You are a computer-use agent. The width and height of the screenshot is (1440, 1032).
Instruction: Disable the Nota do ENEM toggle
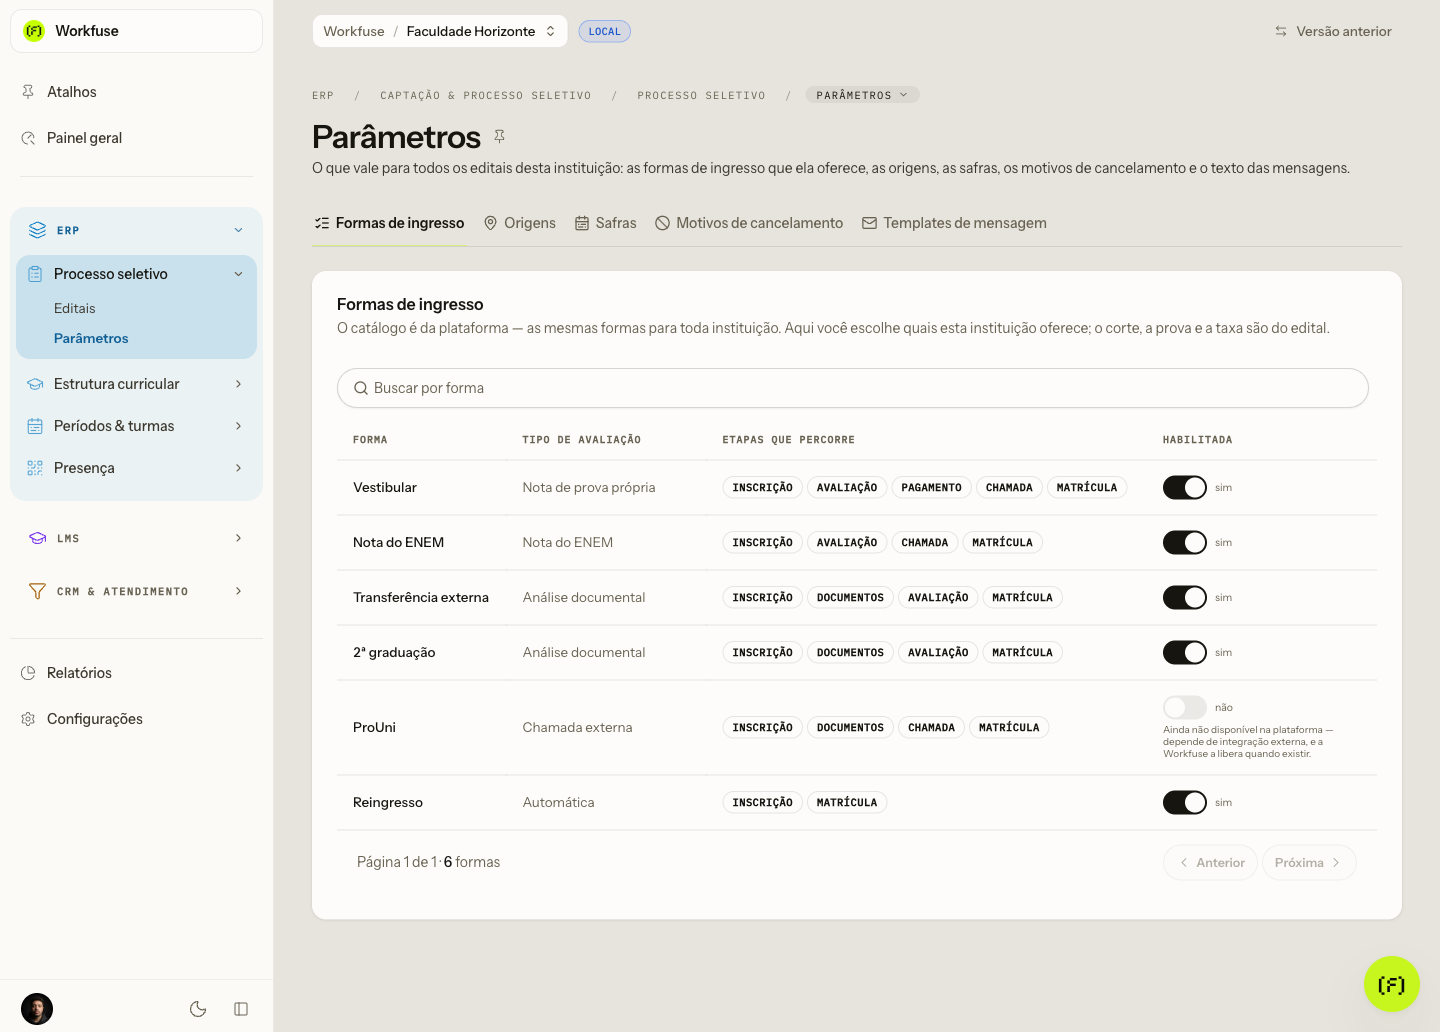1185,543
